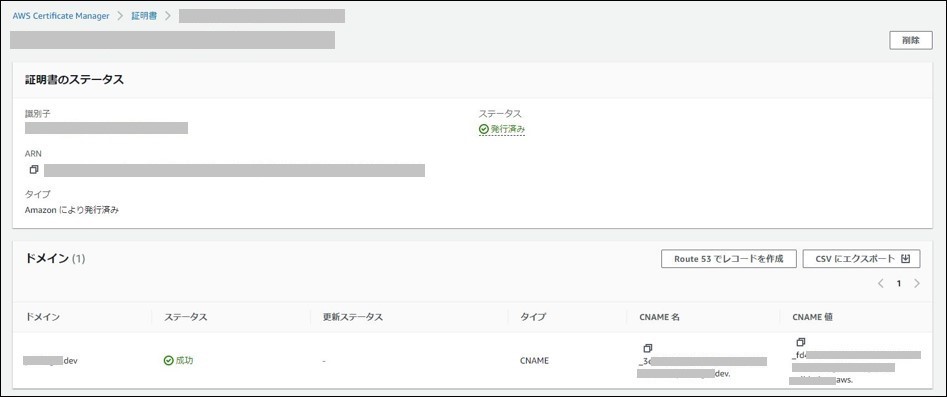Click the Amazon により発行済み type text
This screenshot has height=397, width=947.
pyautogui.click(x=72, y=210)
